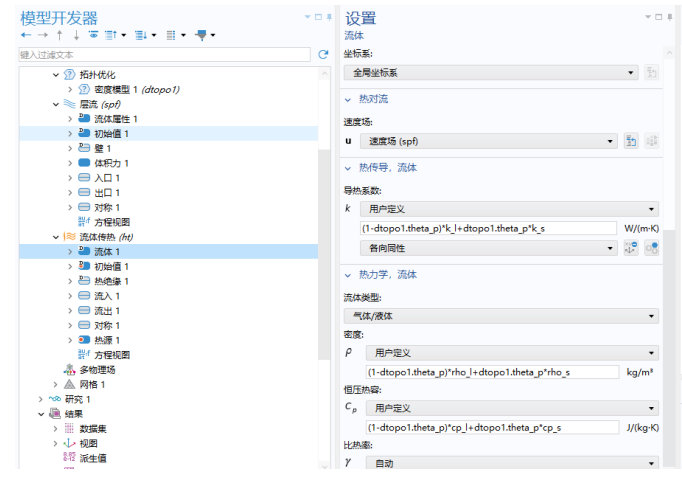Open the 导热系数 k 用户定义 dropdown
Screen dimensions: 682x481
pyautogui.click(x=509, y=209)
